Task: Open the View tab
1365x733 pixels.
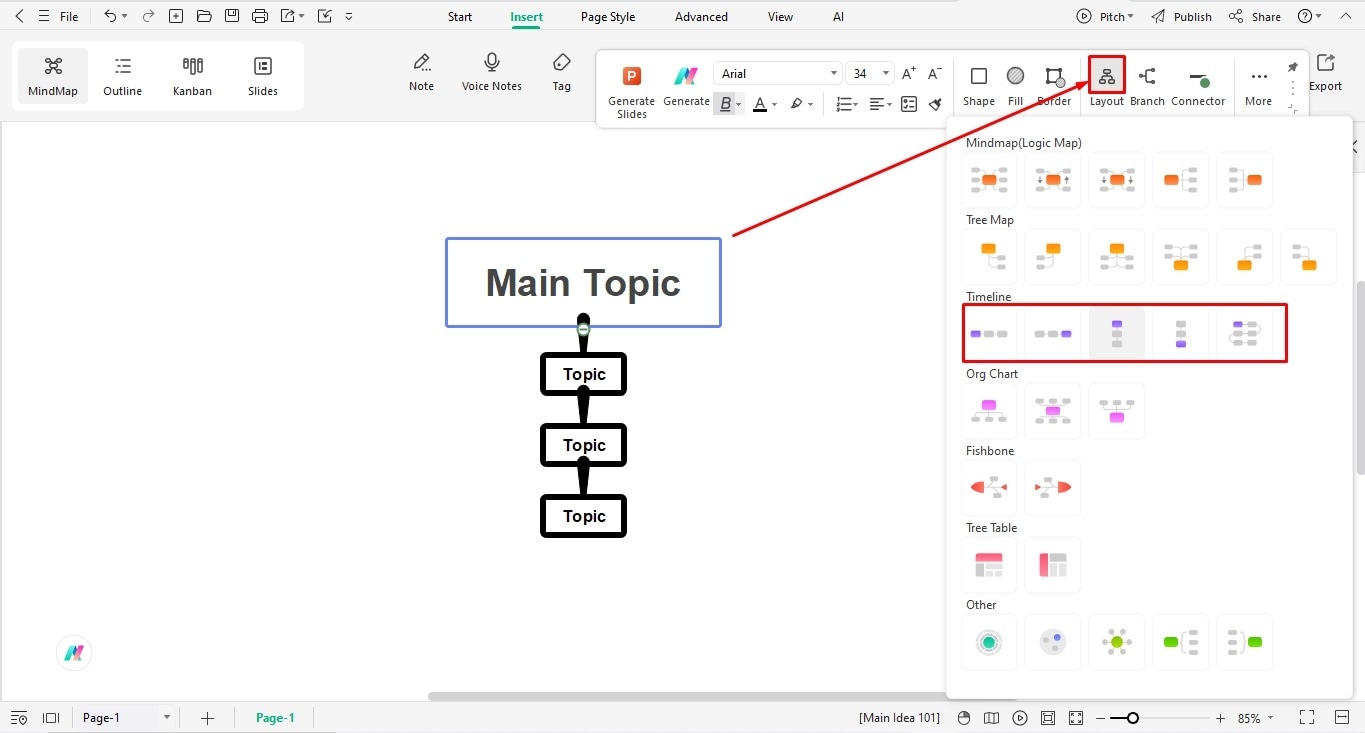Action: pyautogui.click(x=780, y=17)
